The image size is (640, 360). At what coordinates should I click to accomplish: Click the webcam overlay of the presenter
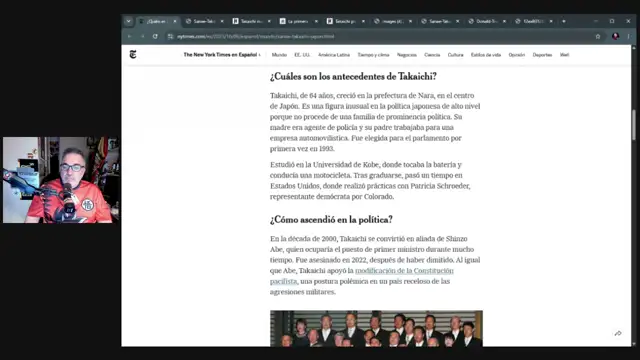click(x=61, y=180)
